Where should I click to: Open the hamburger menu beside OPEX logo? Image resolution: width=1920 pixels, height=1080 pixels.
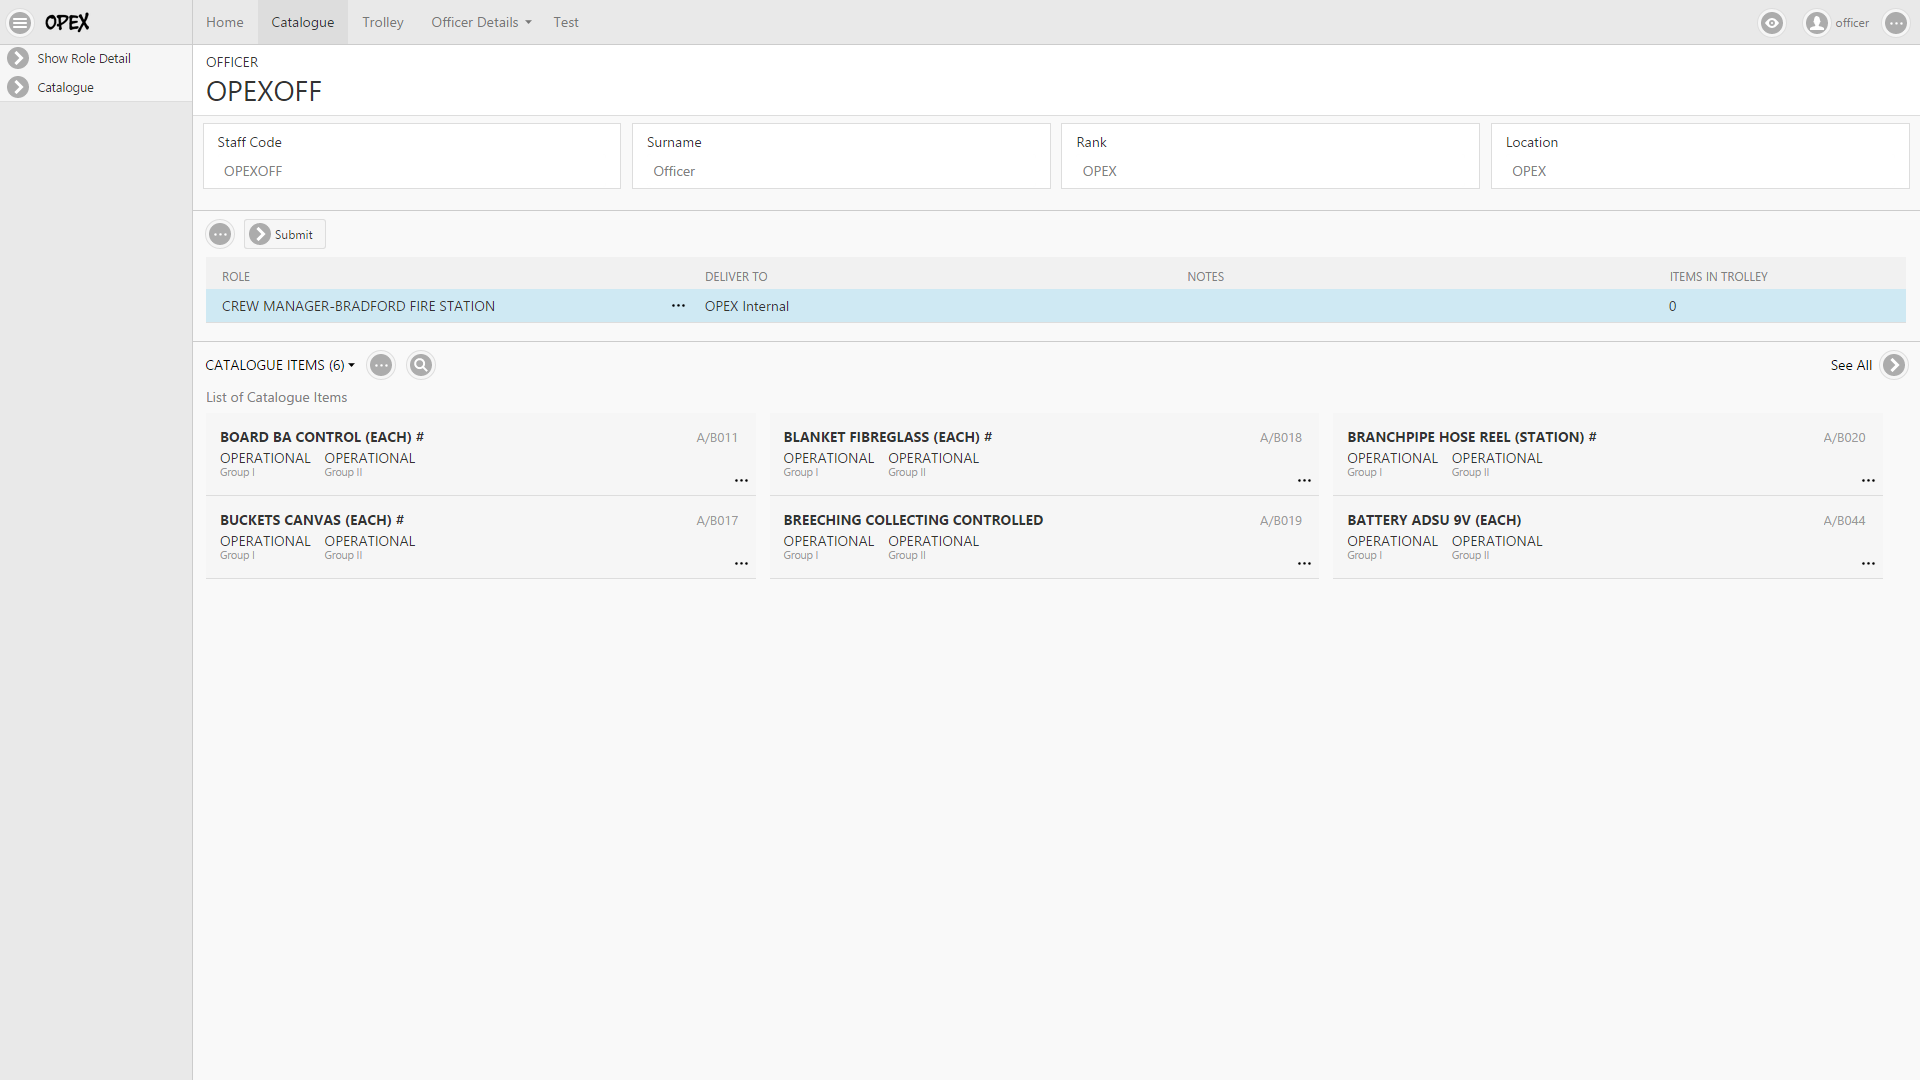click(x=20, y=22)
